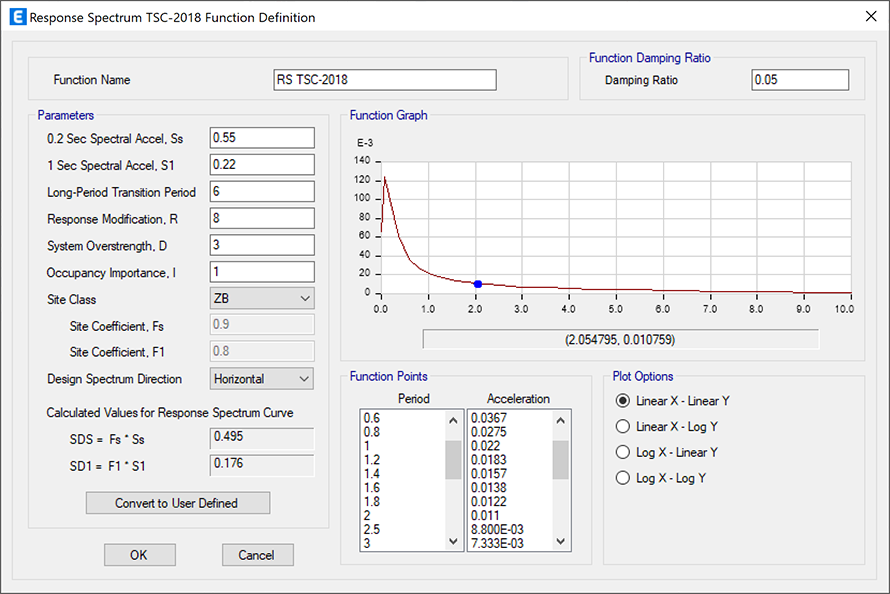Close the Function Definition dialog

(871, 16)
